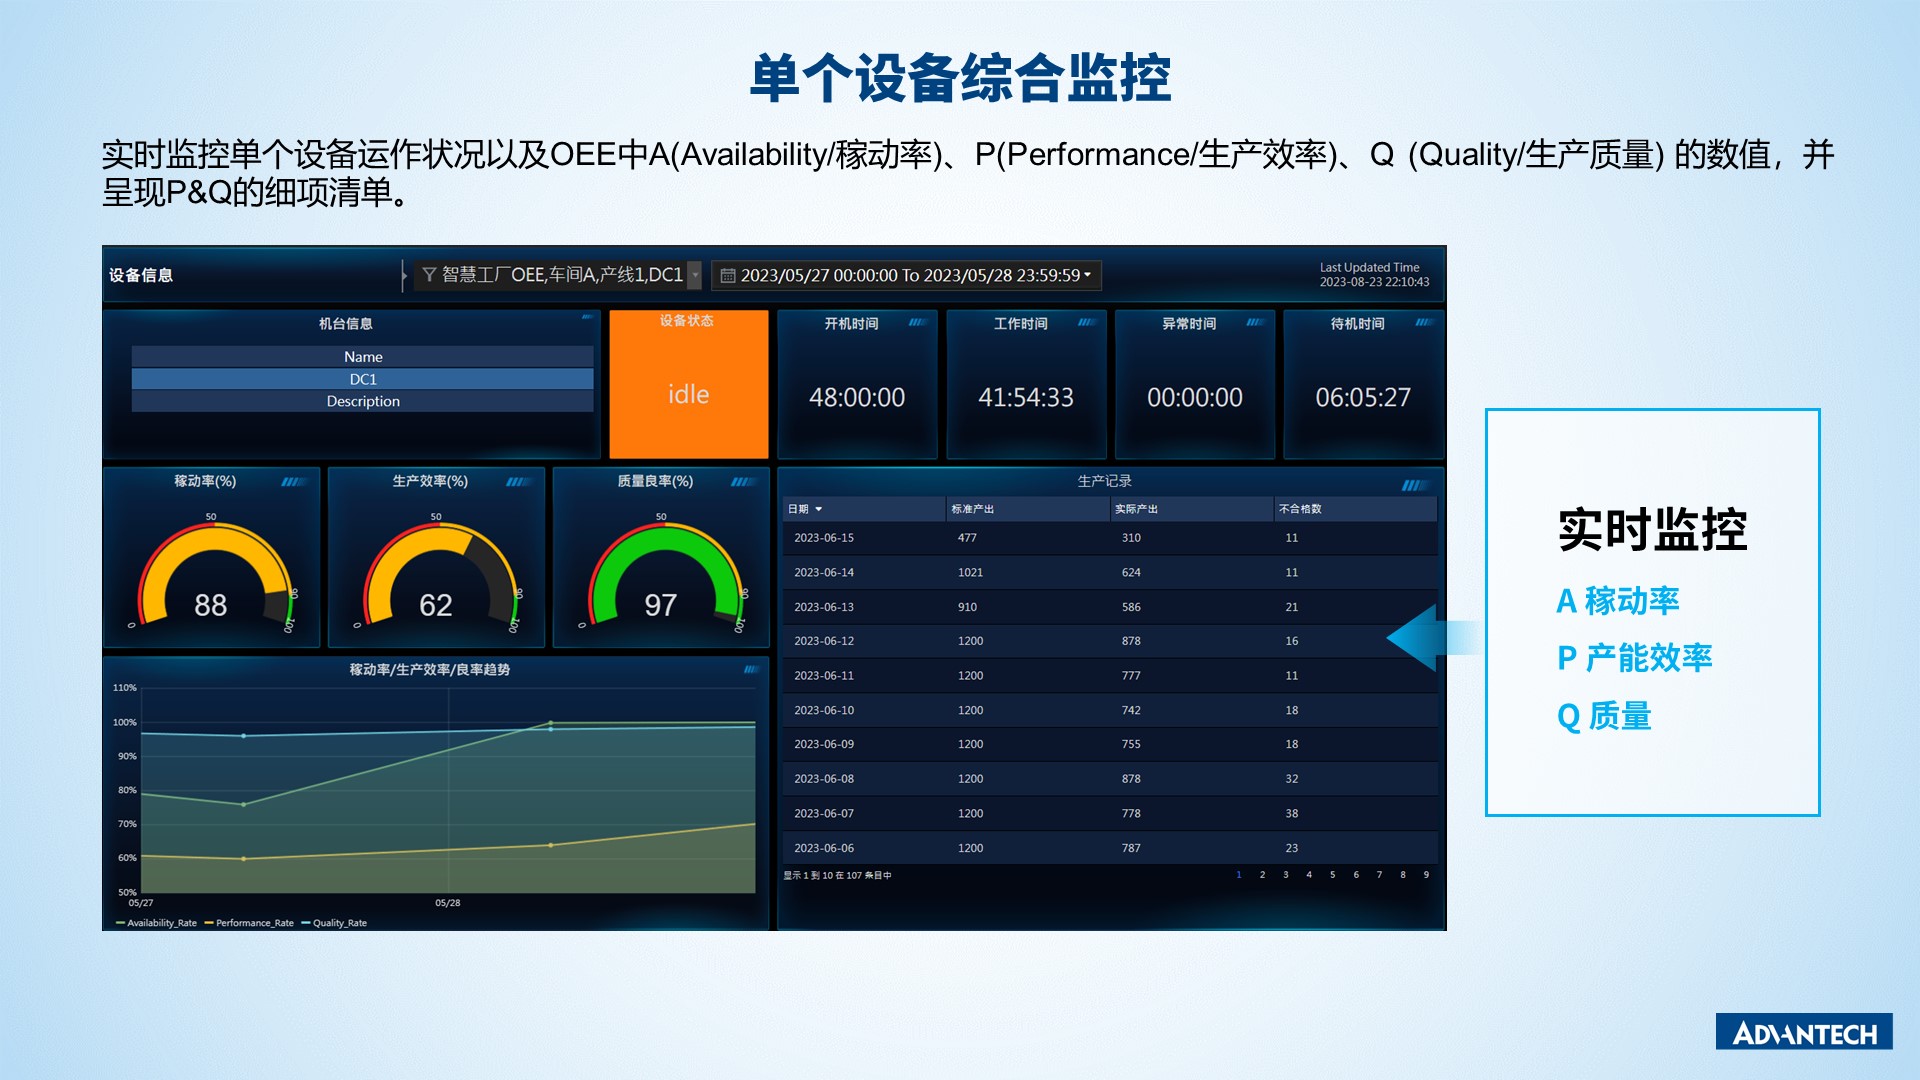Select the 2023-06-11 table row date
The width and height of the screenshot is (1920, 1080).
tap(824, 676)
